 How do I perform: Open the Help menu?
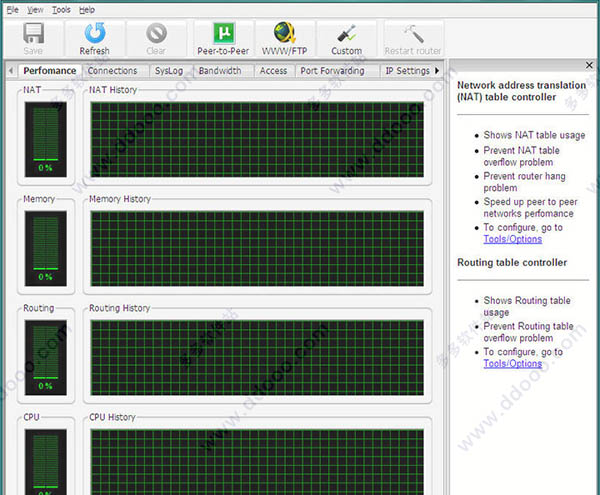[87, 10]
